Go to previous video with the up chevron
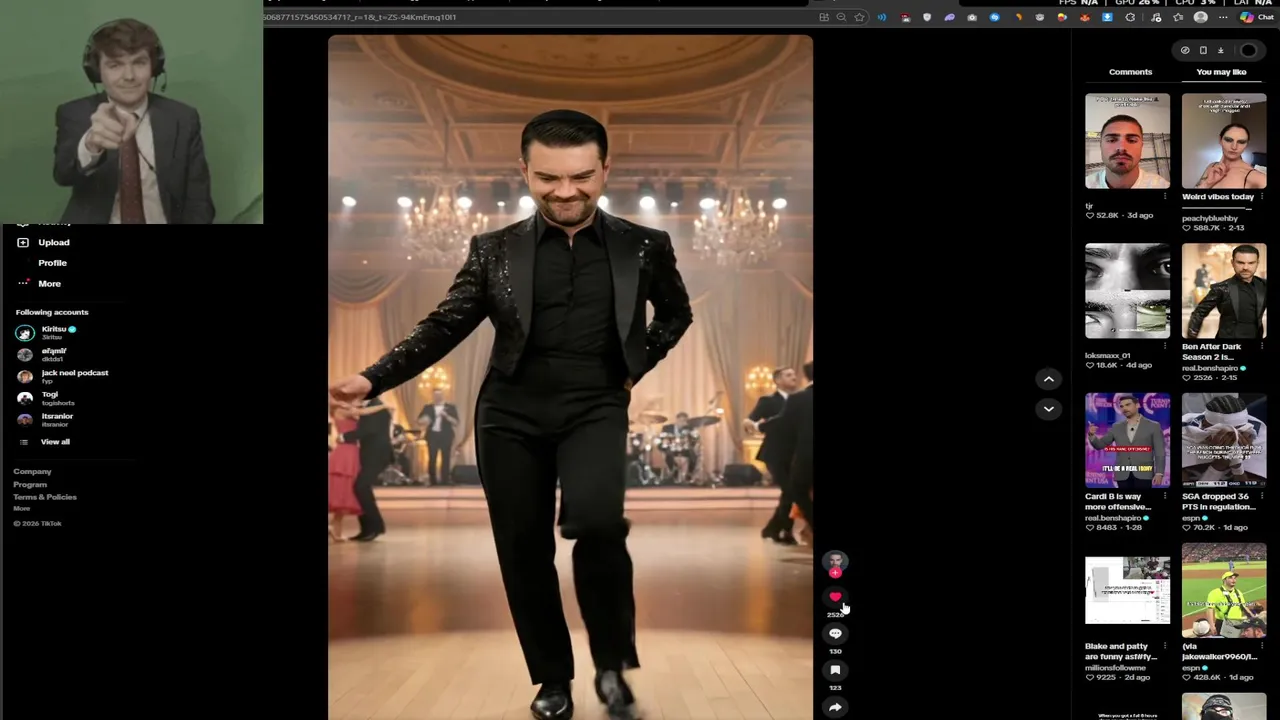1280x720 pixels. pyautogui.click(x=1048, y=379)
